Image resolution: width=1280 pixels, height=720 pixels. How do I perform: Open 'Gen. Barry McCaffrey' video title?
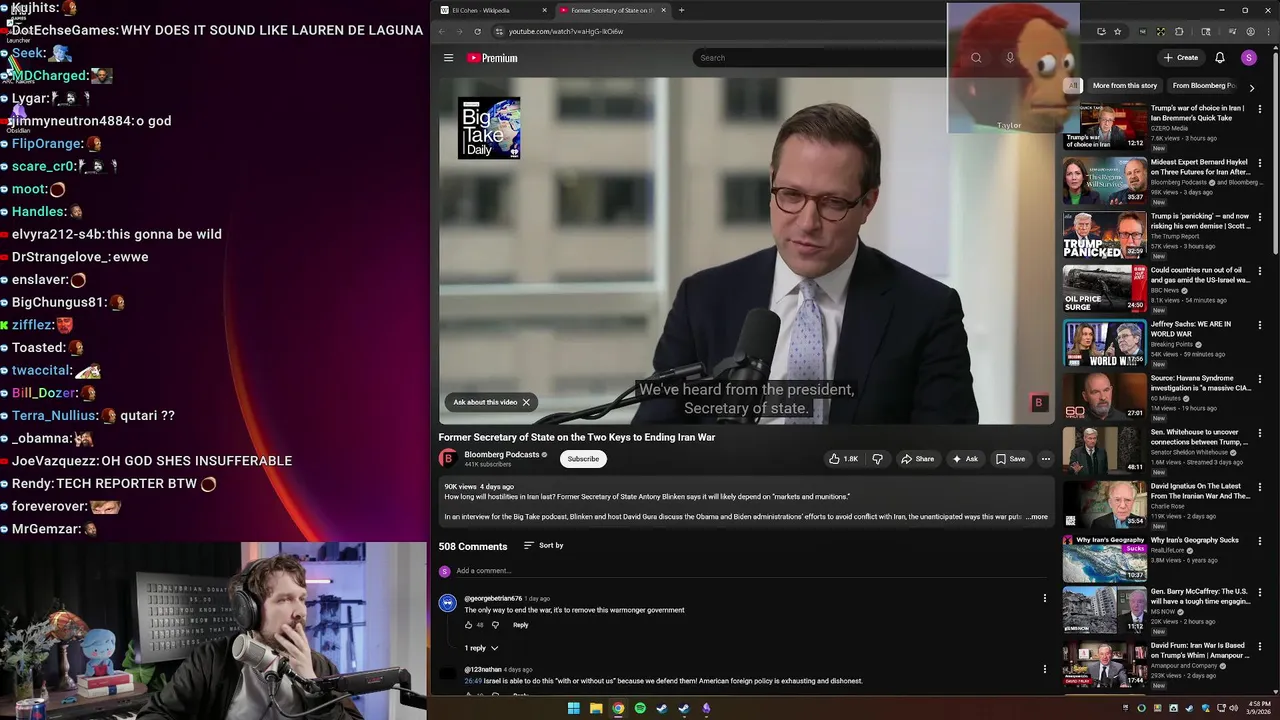pos(1200,596)
